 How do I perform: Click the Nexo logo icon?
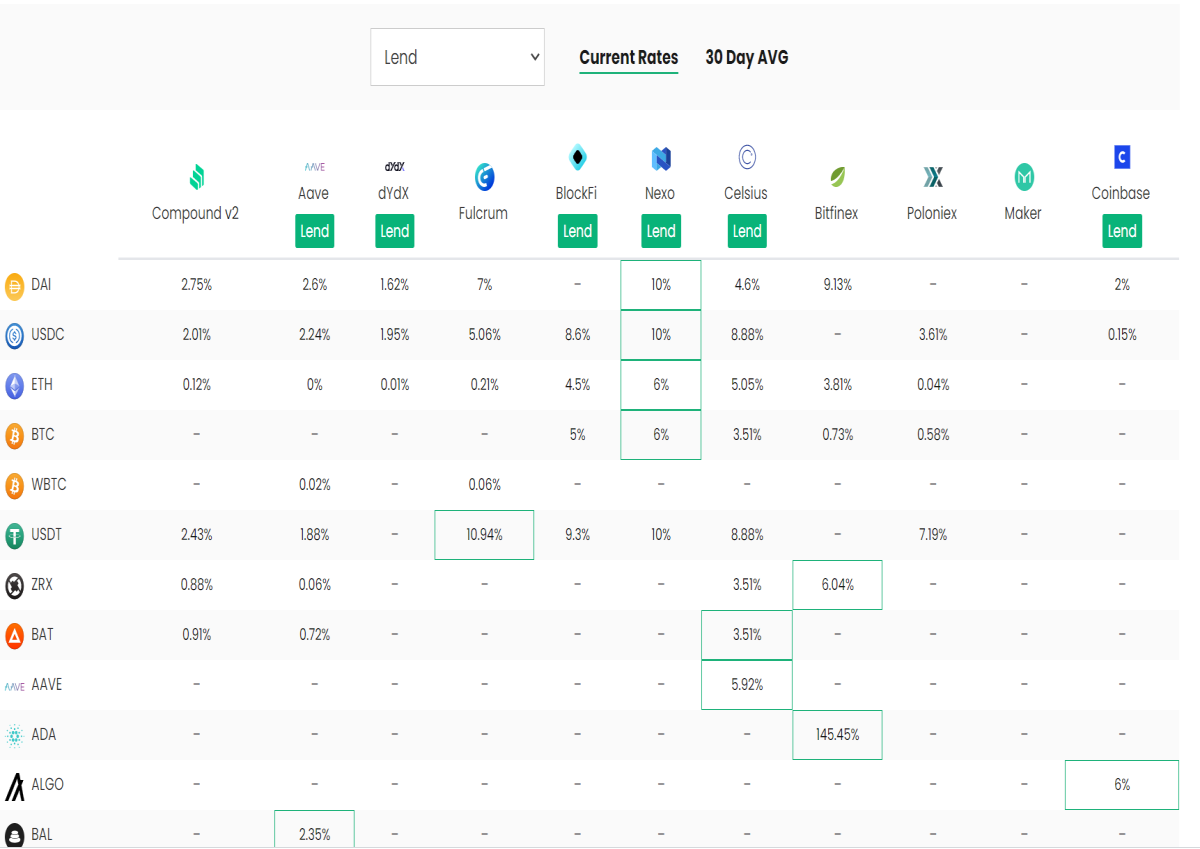[660, 158]
